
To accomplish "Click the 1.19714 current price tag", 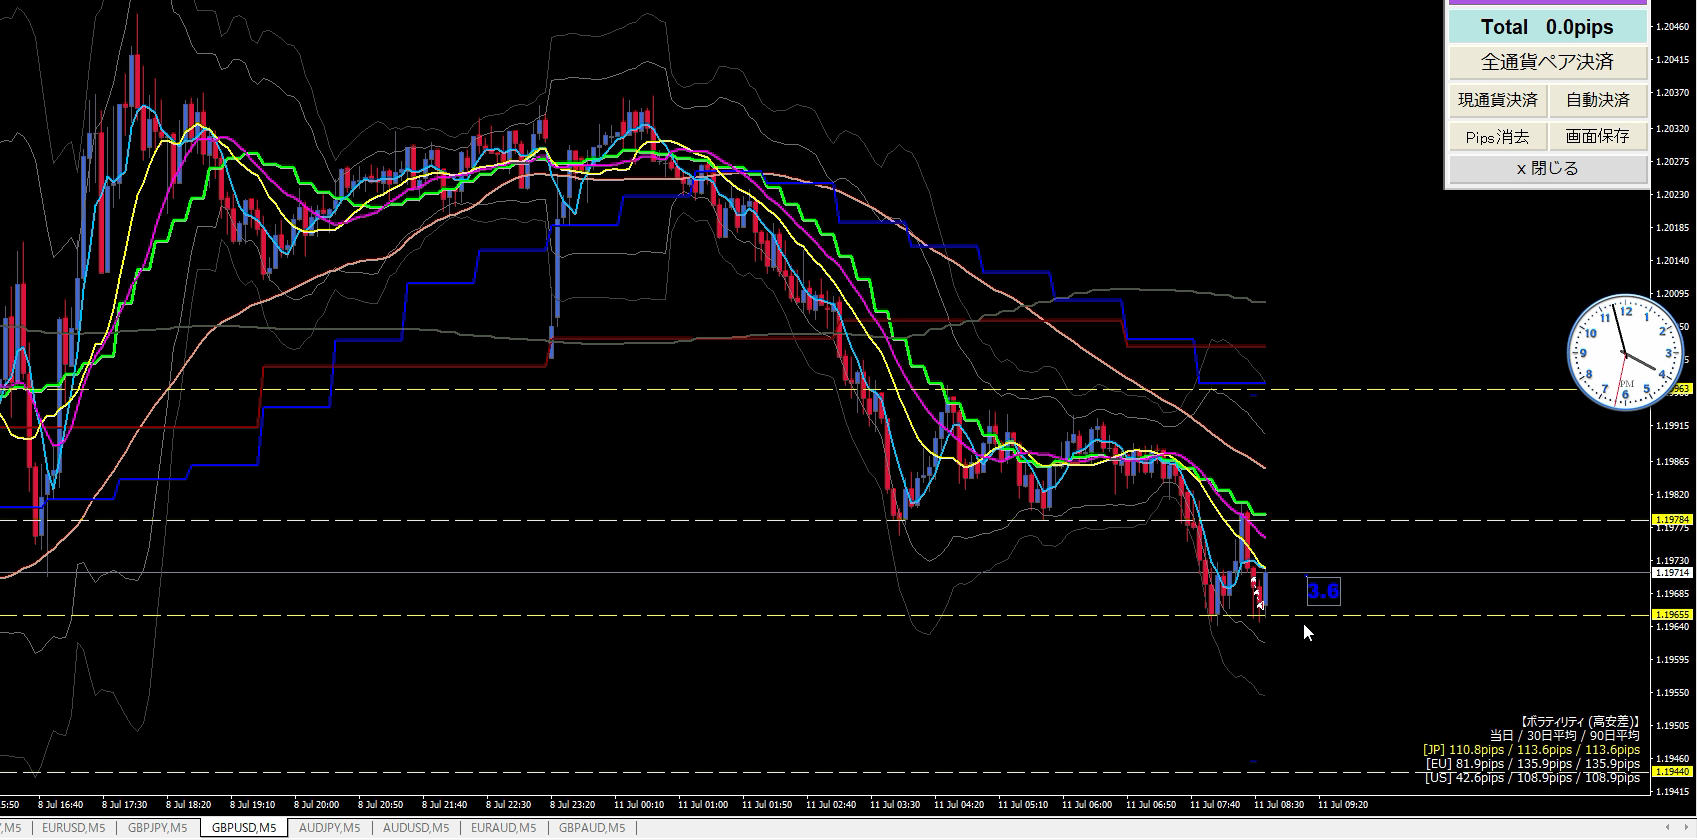I will coord(1672,573).
